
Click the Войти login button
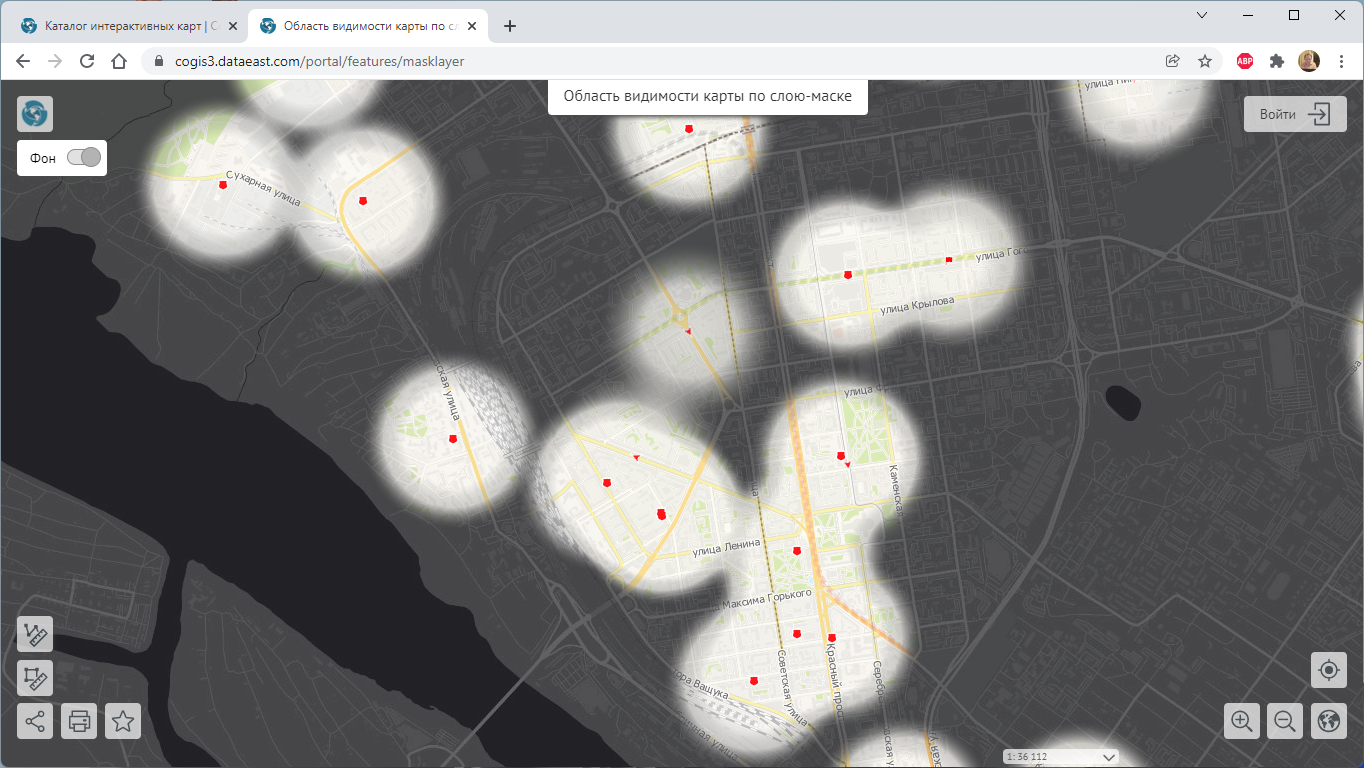1296,114
